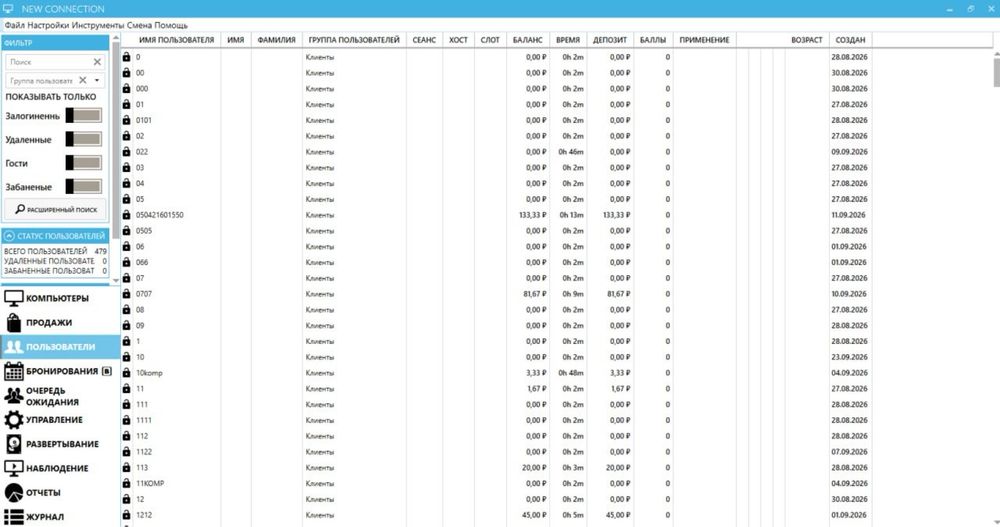Click the lock icon for user 1122
Viewport: 1000px width, 527px height.
126,452
